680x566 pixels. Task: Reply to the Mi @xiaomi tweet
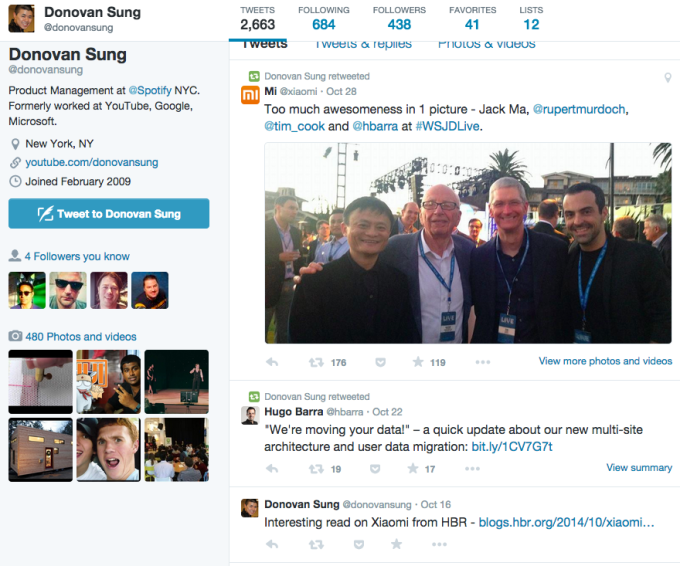(272, 362)
